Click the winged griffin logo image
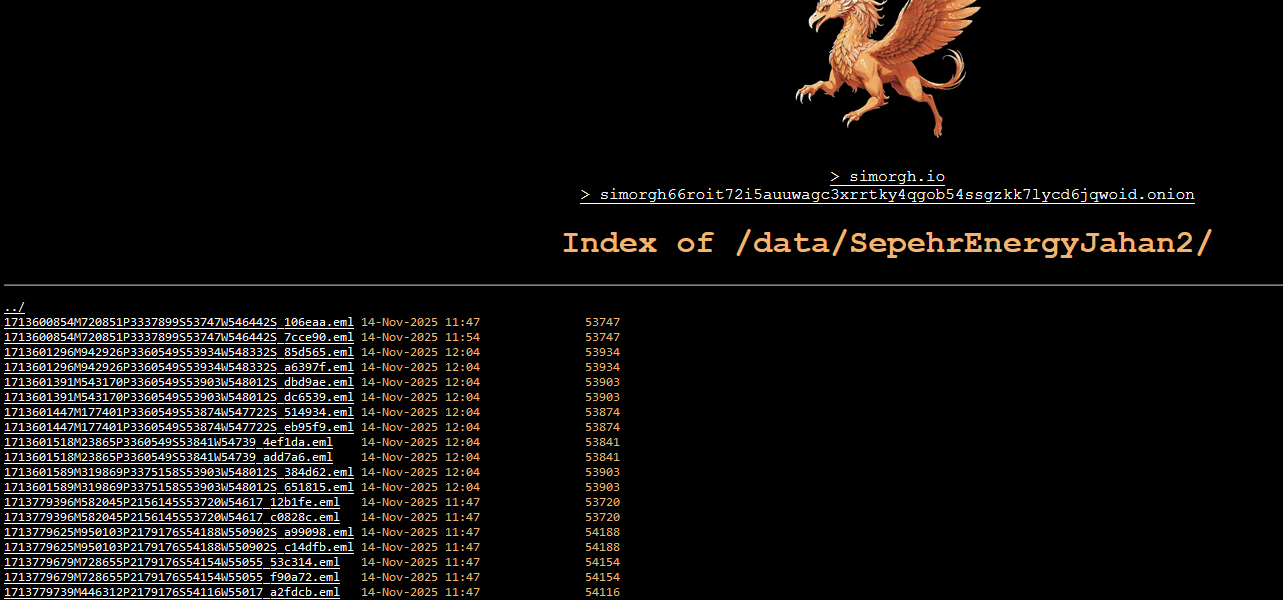The image size is (1283, 600). click(x=886, y=66)
